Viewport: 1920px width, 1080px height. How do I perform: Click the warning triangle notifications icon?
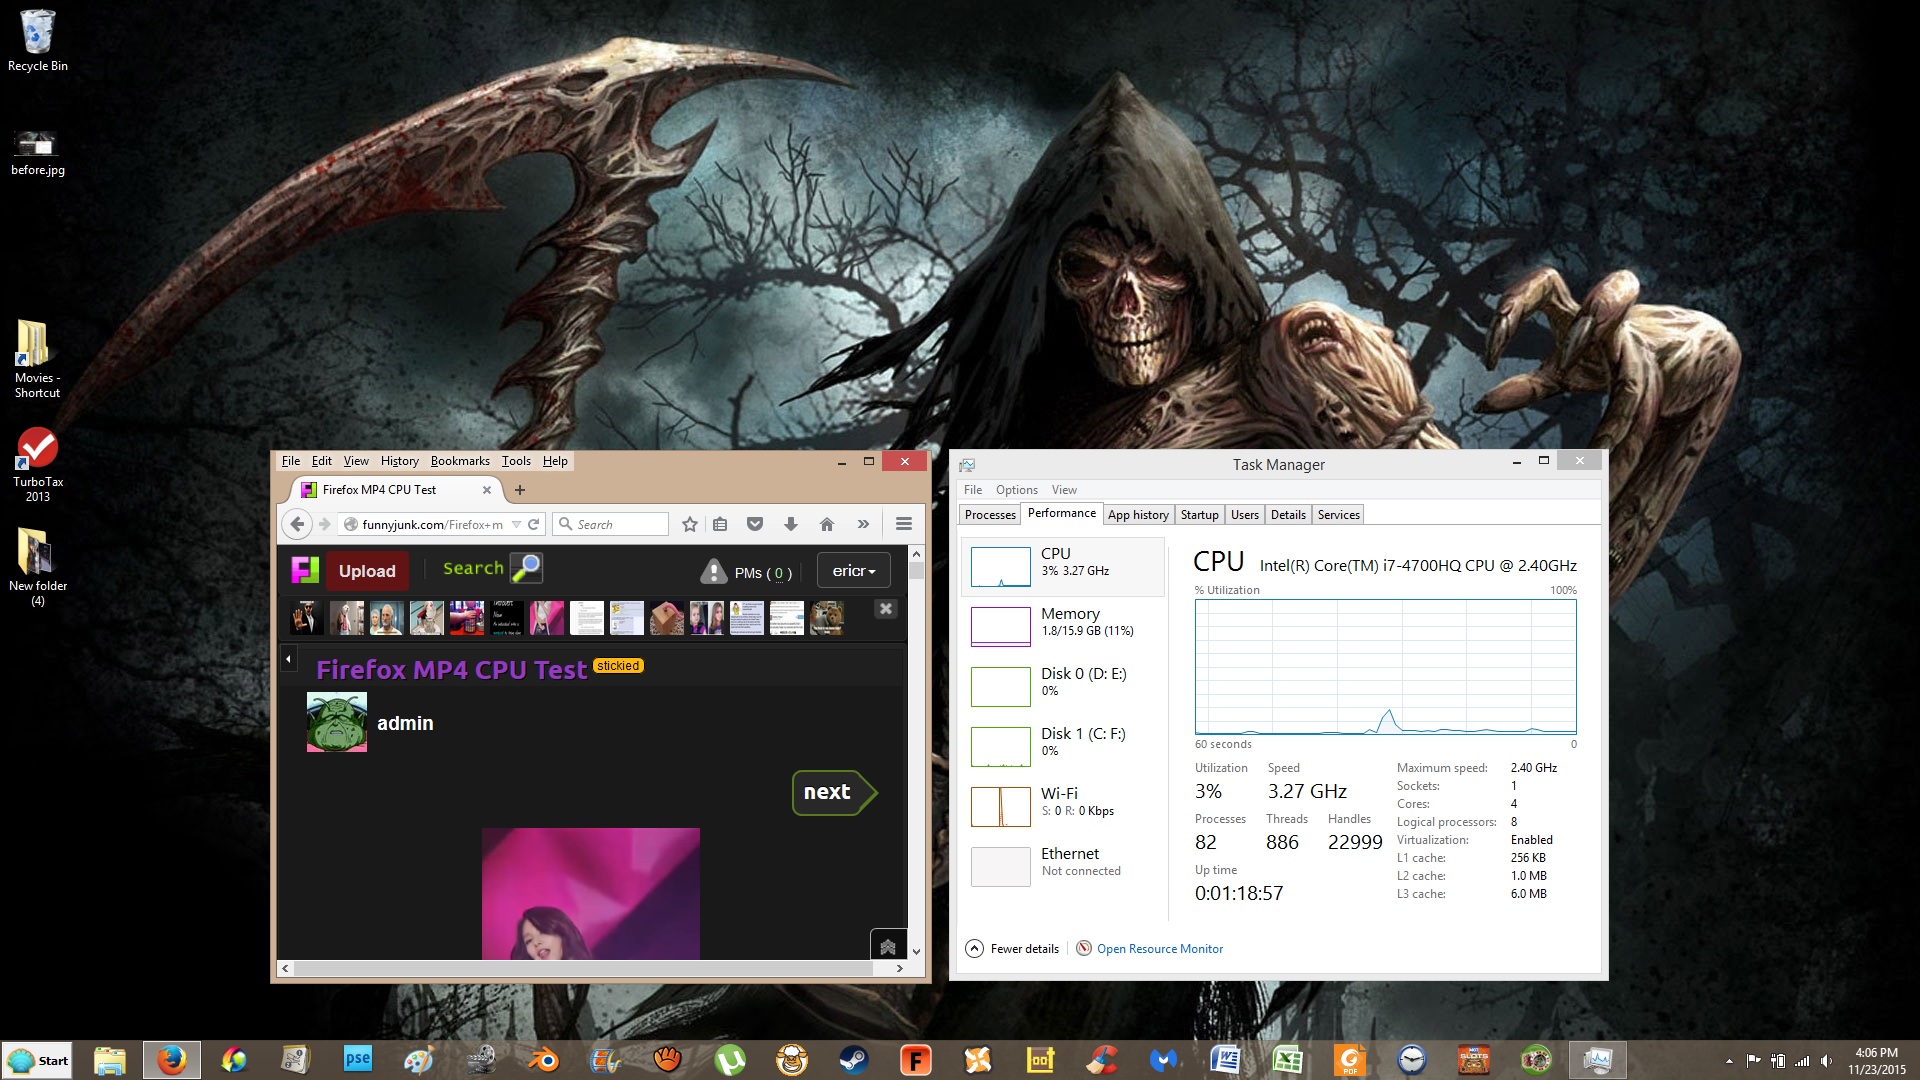[713, 571]
